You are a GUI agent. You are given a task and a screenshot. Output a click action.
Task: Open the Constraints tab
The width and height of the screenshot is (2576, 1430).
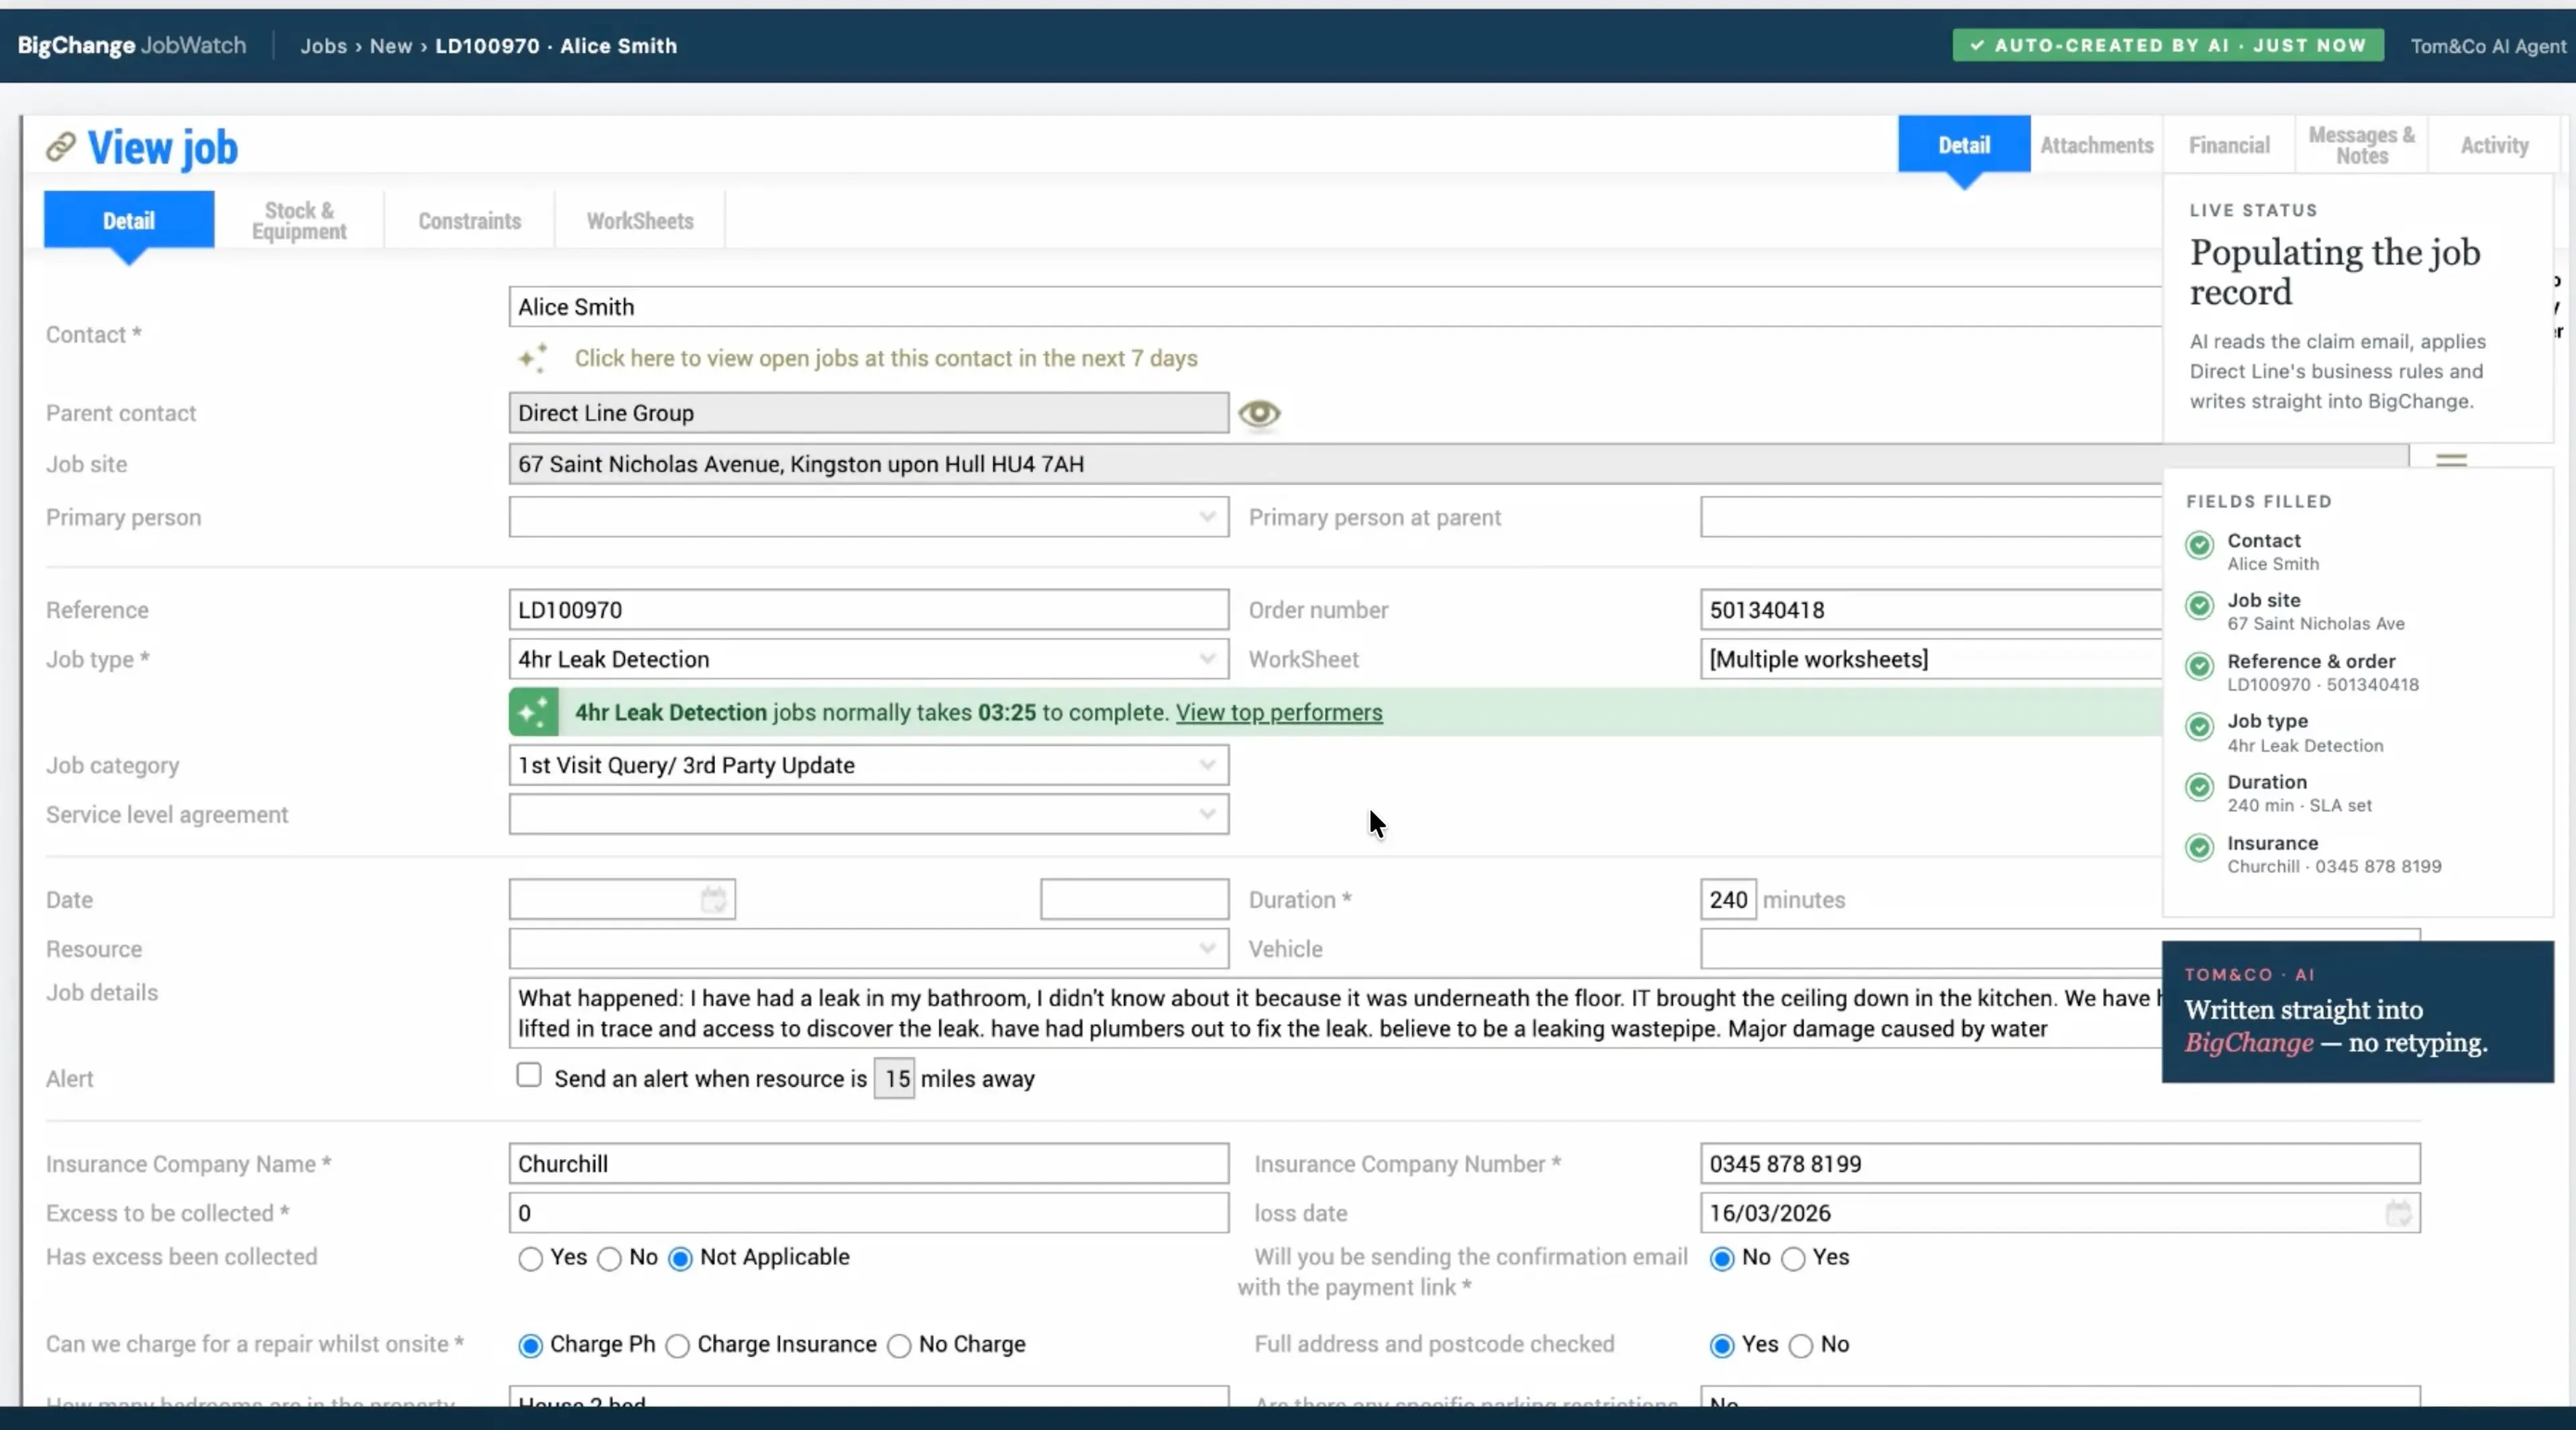(x=469, y=220)
